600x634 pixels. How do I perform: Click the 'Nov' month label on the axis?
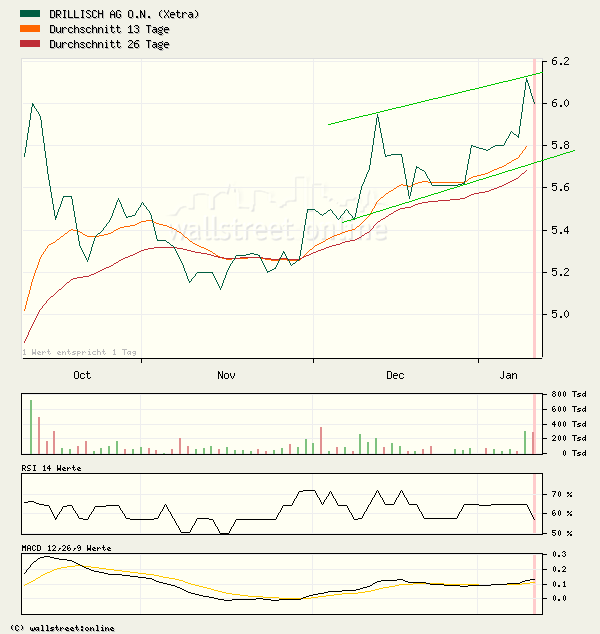(226, 375)
